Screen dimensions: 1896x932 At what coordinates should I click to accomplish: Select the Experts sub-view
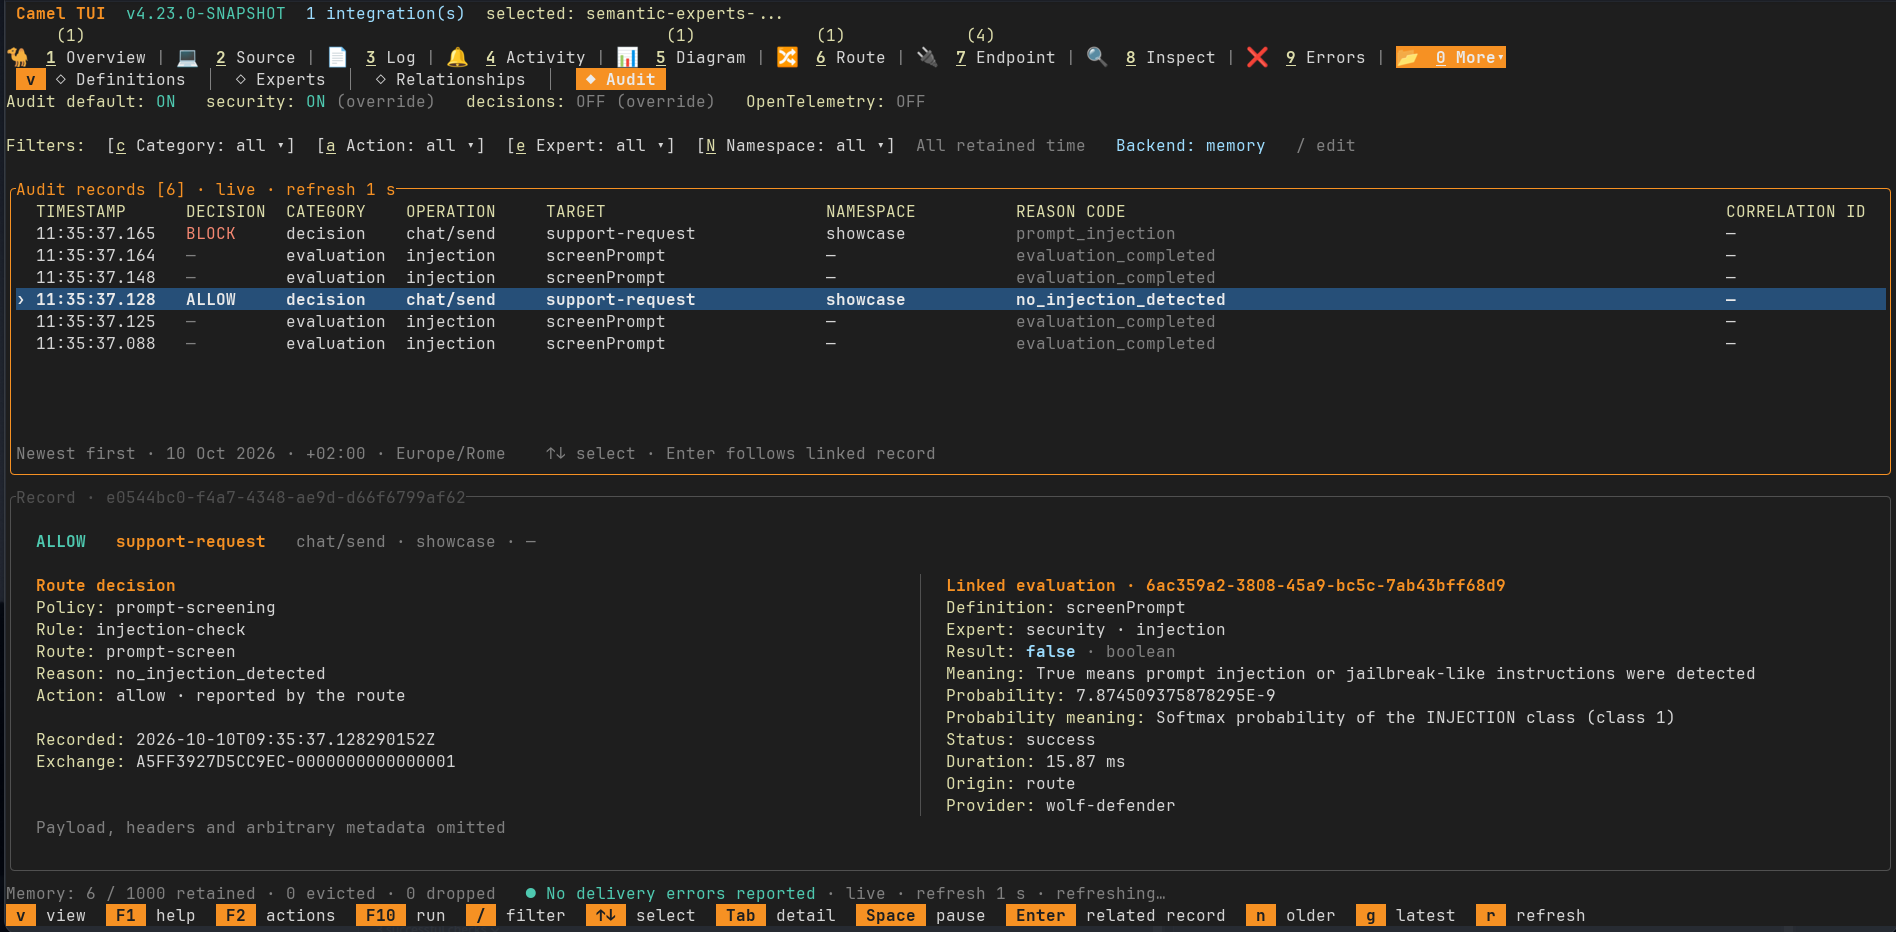(281, 79)
